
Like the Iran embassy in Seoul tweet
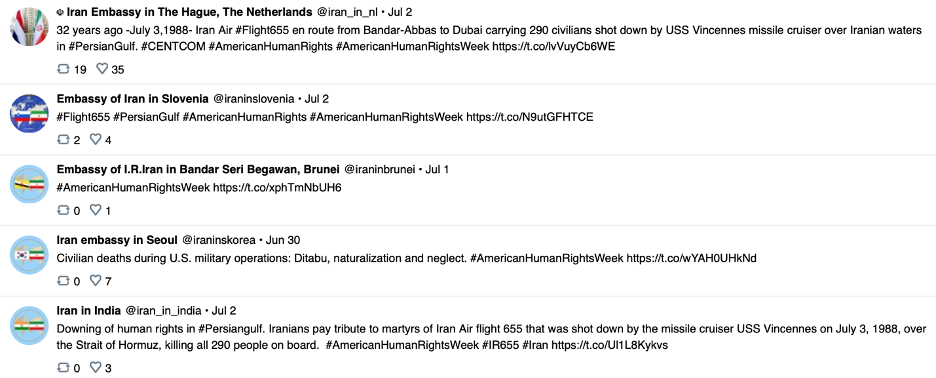point(96,281)
